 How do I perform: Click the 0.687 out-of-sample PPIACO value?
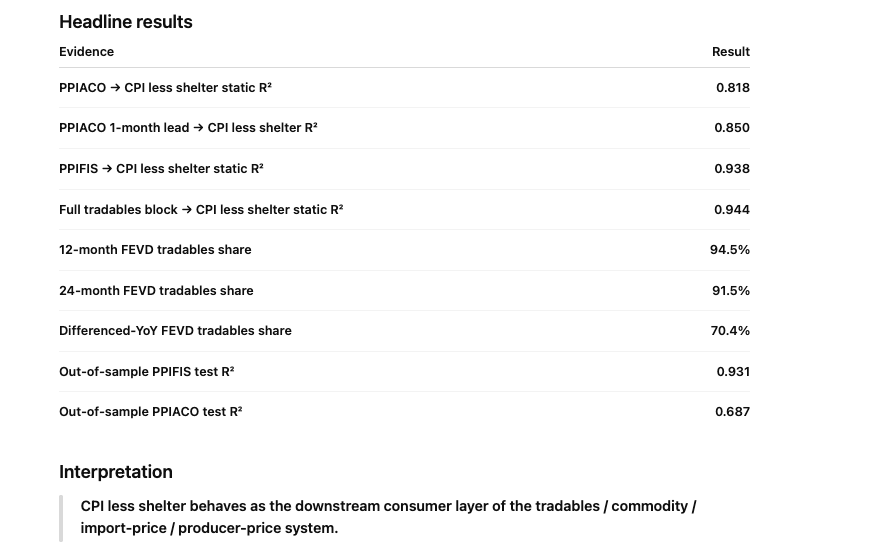(732, 412)
